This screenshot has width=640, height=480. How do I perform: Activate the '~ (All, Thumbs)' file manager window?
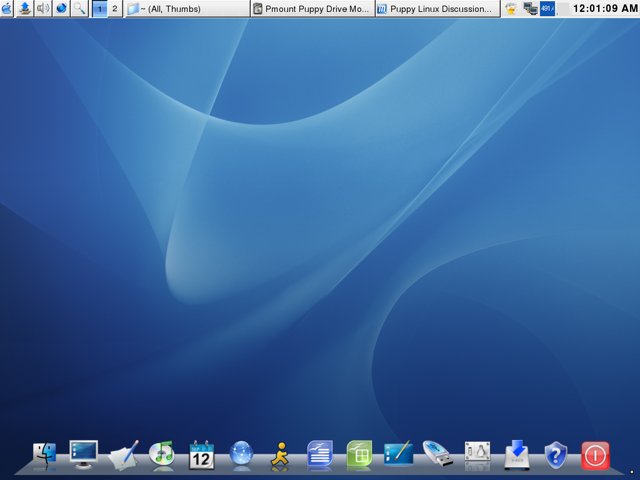[x=187, y=9]
